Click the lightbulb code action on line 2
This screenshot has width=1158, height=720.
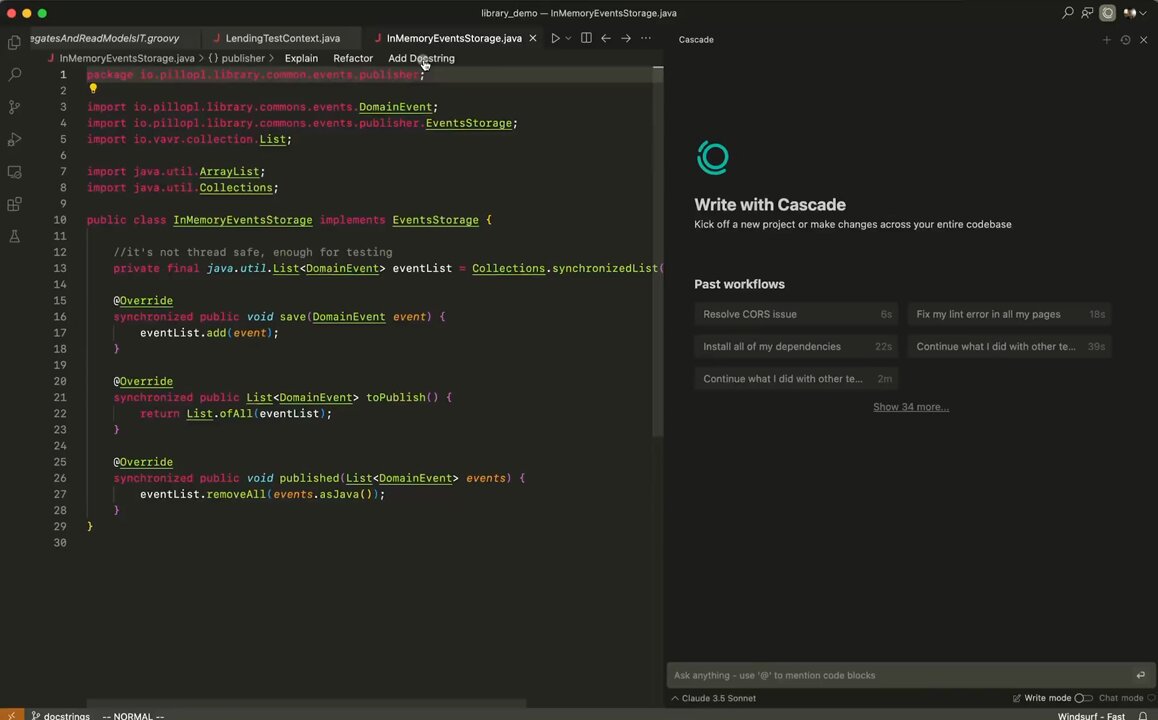(93, 89)
